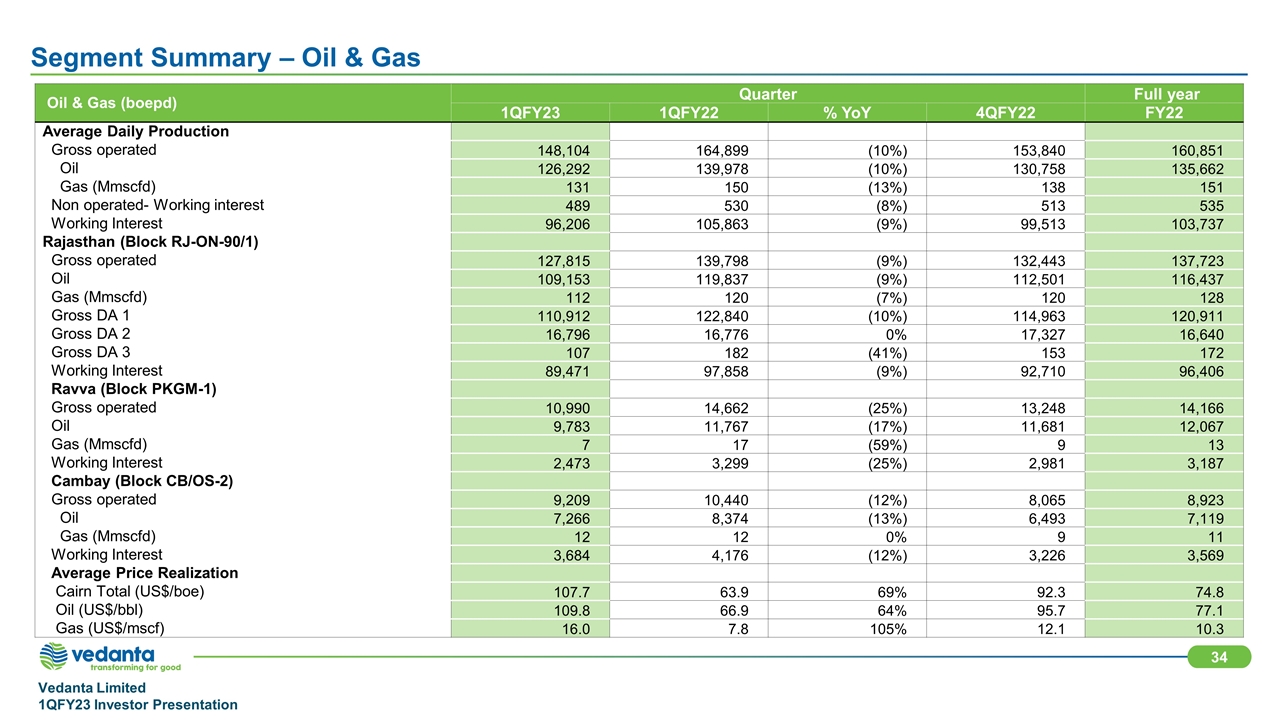Select the Average Daily Production row label
The image size is (1280, 720).
point(135,131)
